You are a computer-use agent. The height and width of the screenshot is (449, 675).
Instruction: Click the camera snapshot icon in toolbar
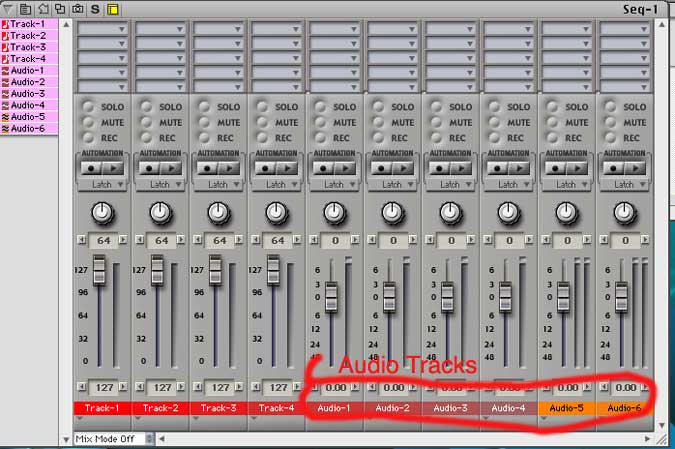(x=78, y=8)
